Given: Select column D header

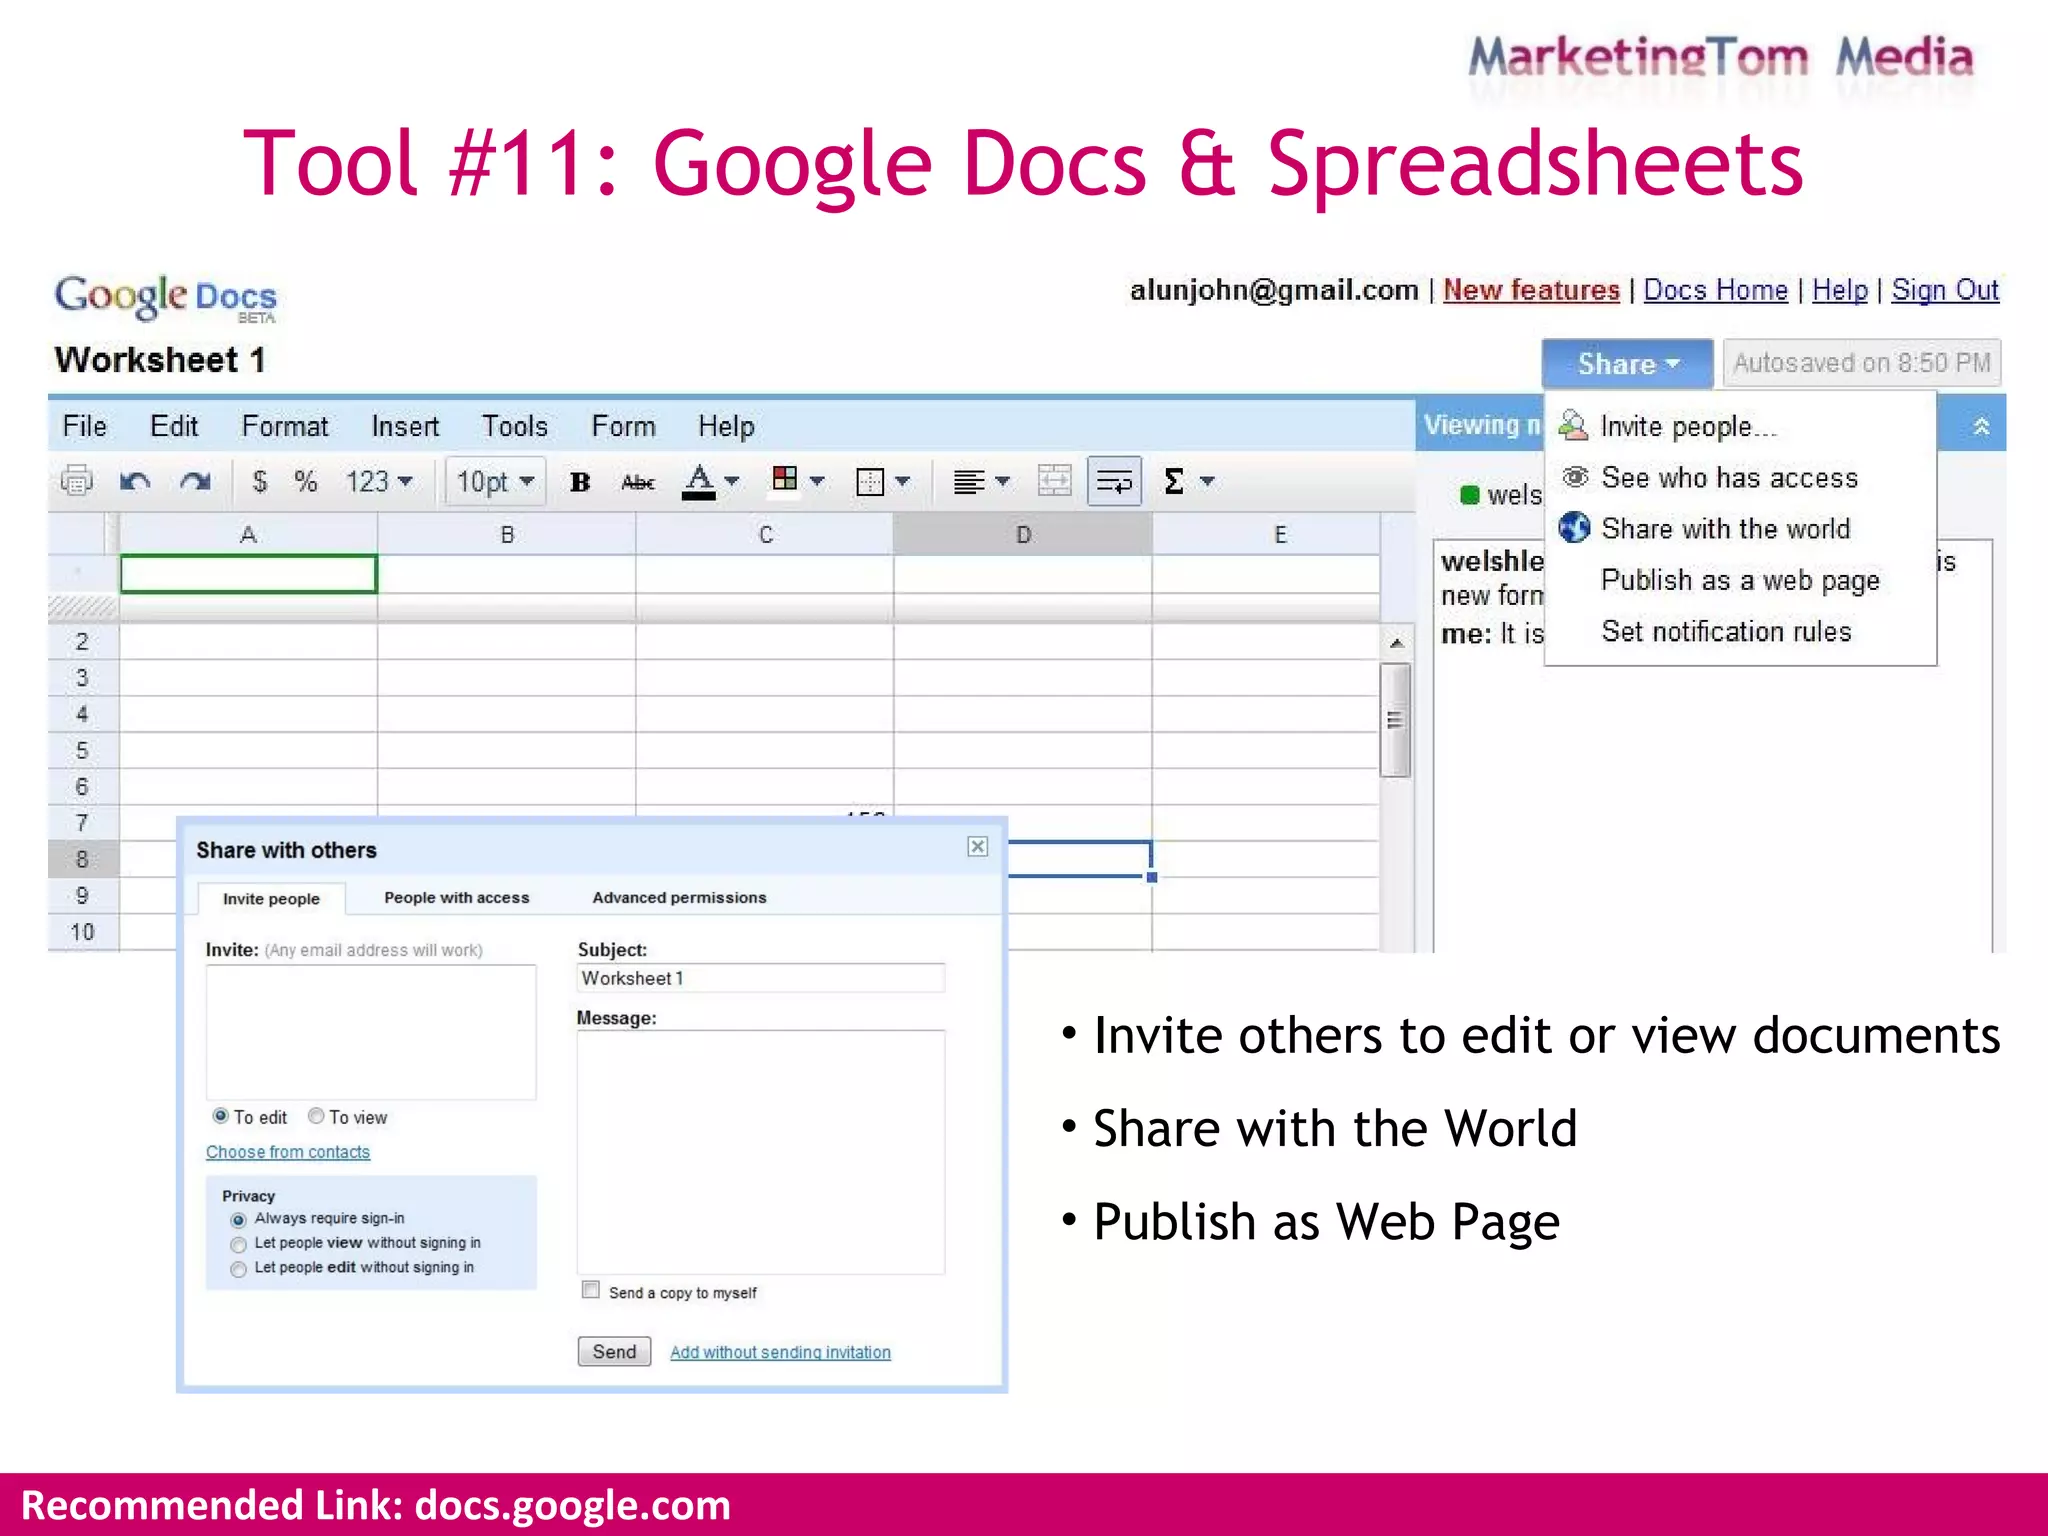Looking at the screenshot, I should coord(1022,535).
